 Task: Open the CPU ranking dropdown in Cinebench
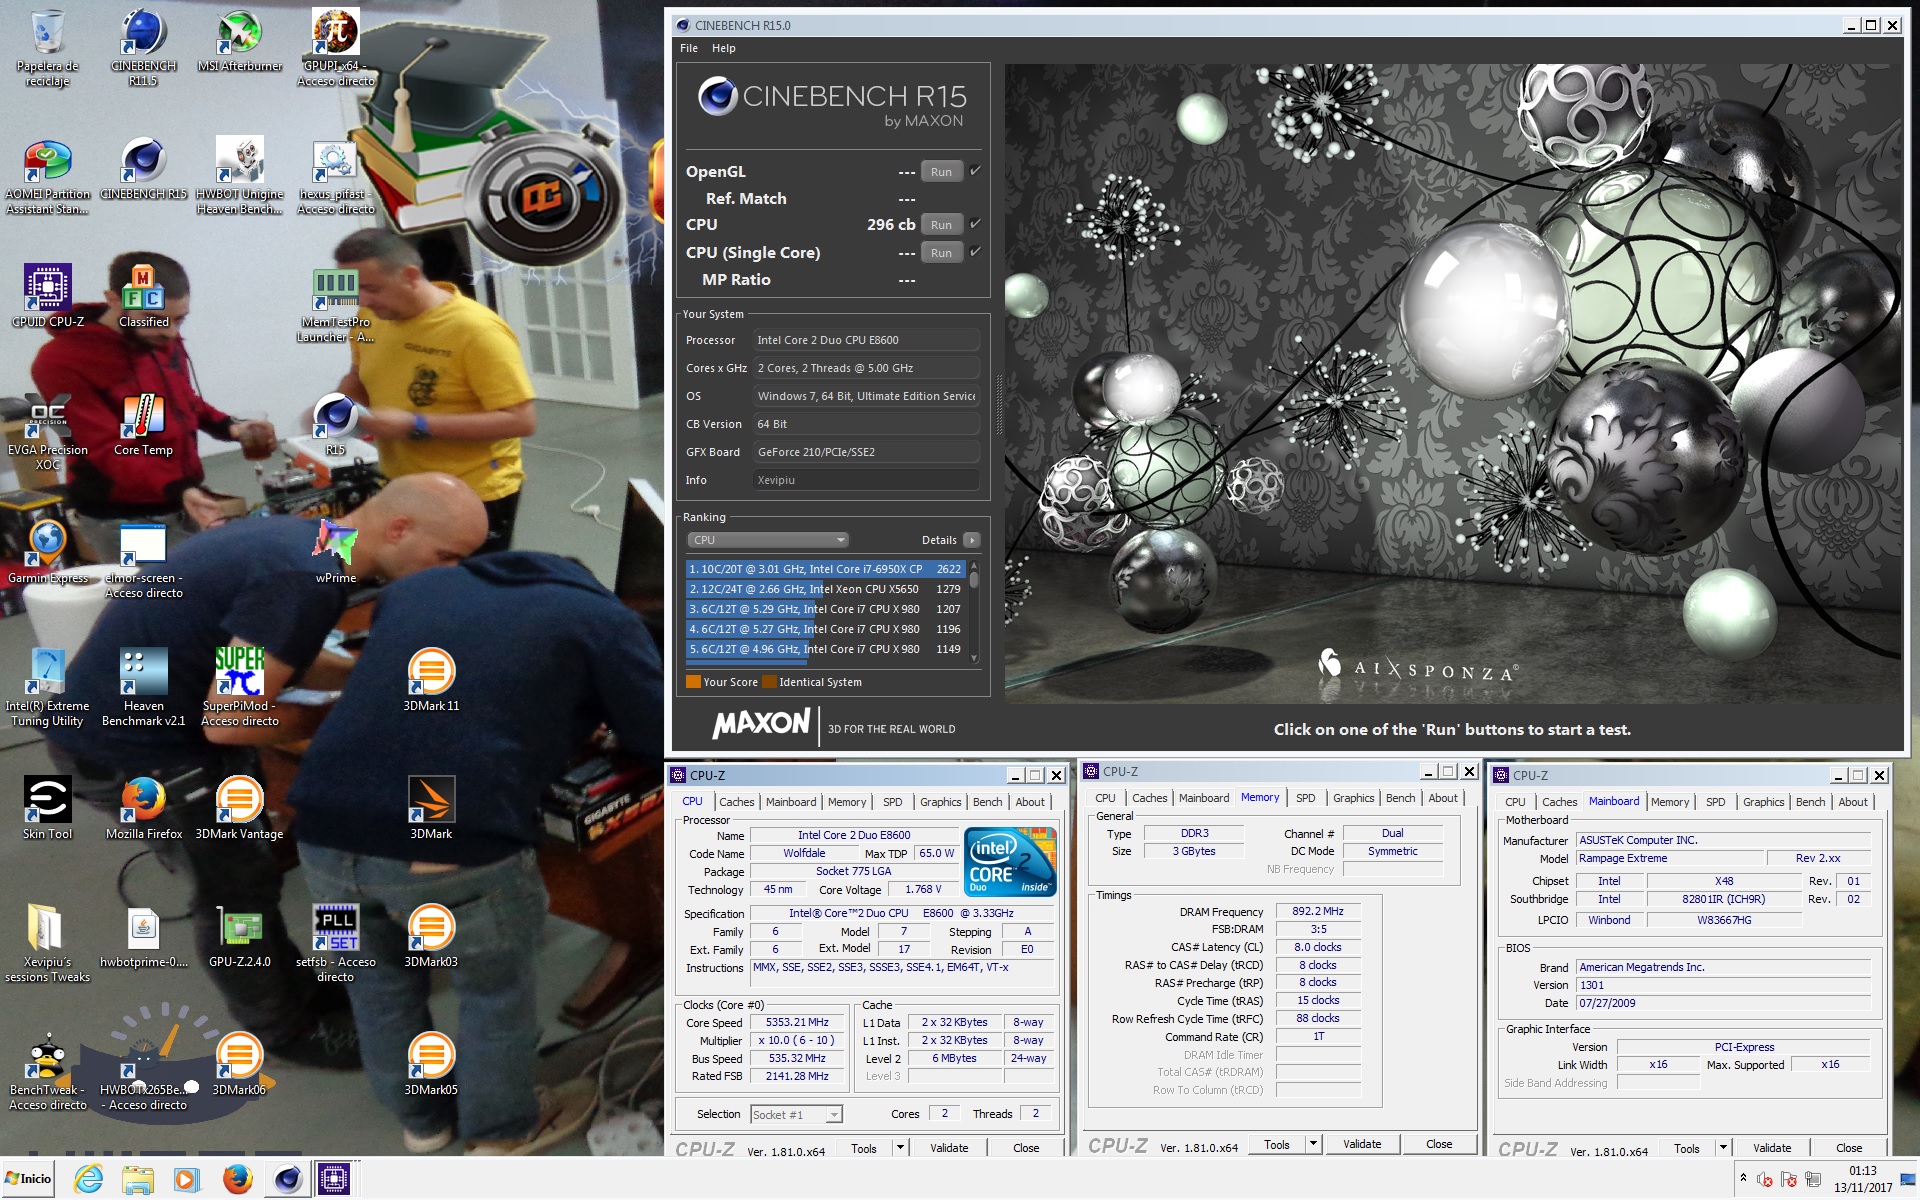point(767,540)
